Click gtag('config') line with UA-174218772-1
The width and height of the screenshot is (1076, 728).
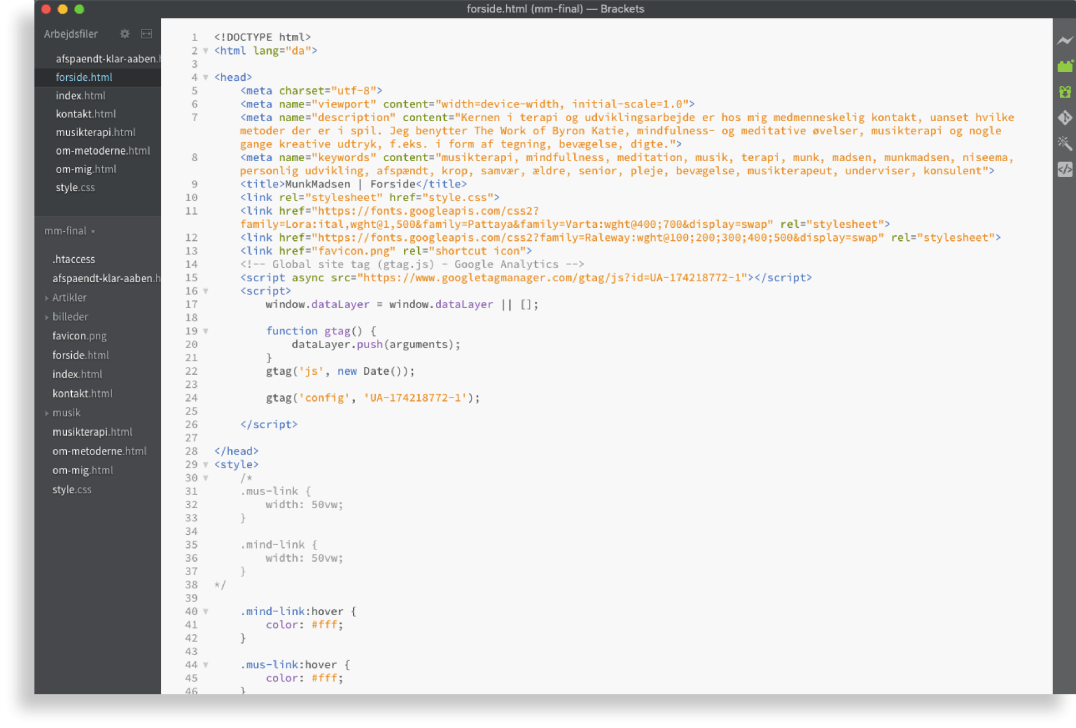pos(373,398)
